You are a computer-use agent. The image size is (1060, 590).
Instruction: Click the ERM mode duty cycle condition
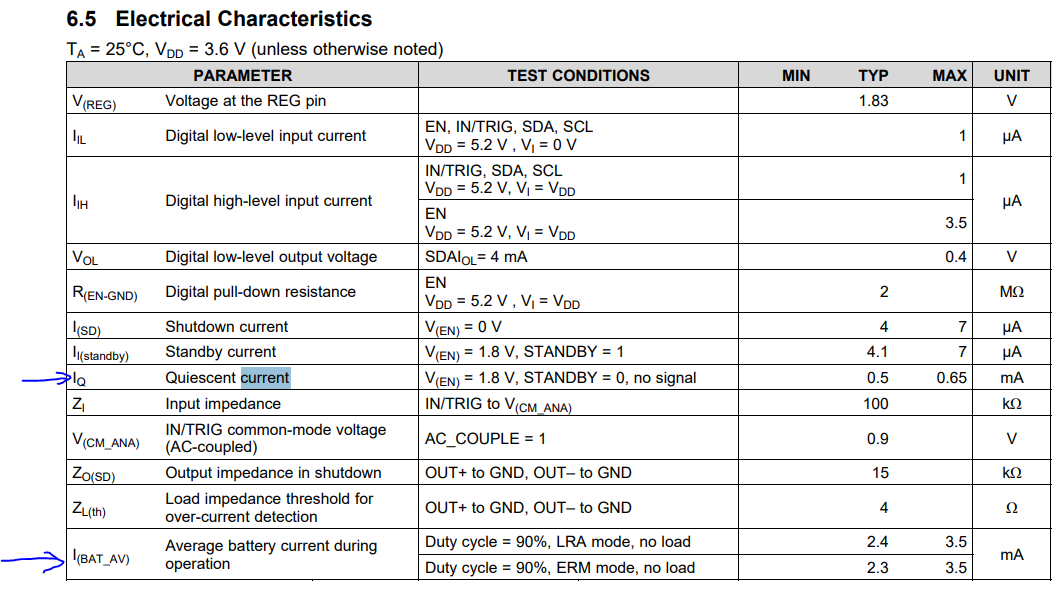[559, 568]
